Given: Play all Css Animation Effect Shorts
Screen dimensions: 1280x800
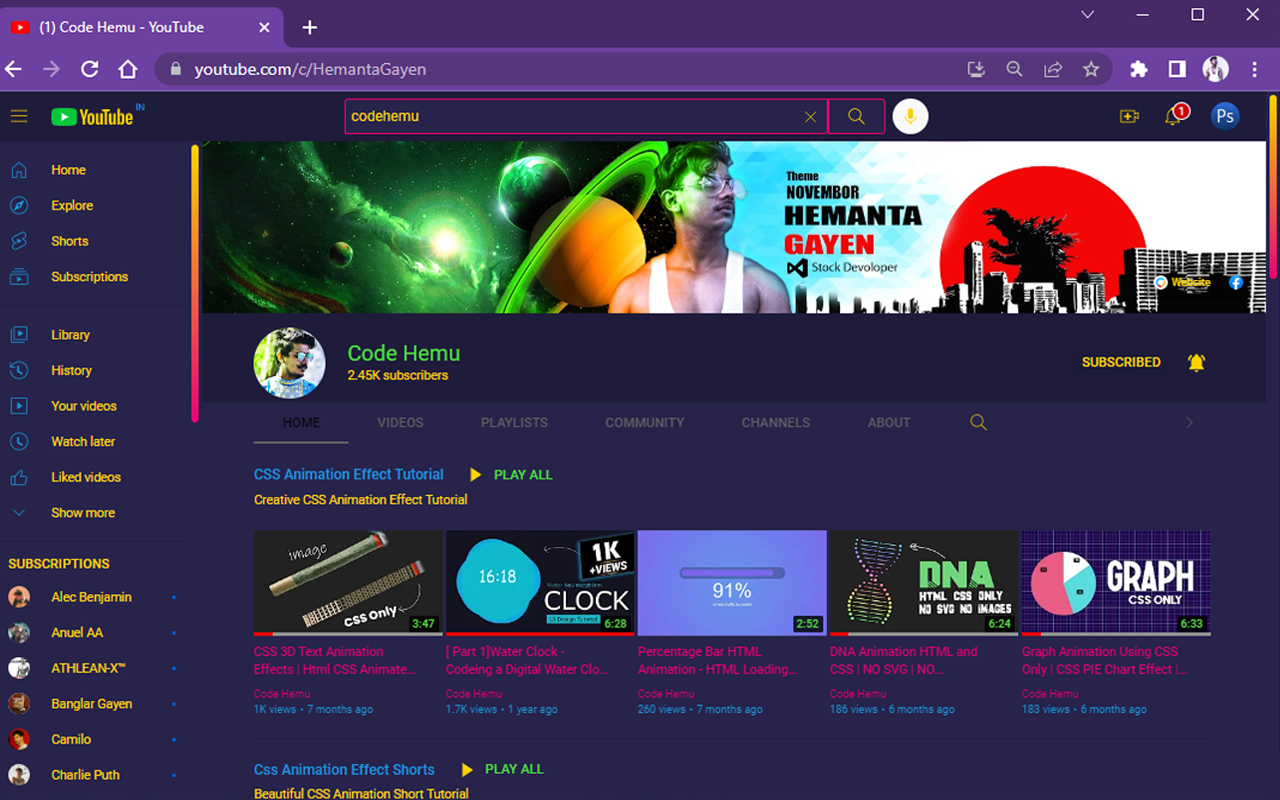Looking at the screenshot, I should 502,769.
